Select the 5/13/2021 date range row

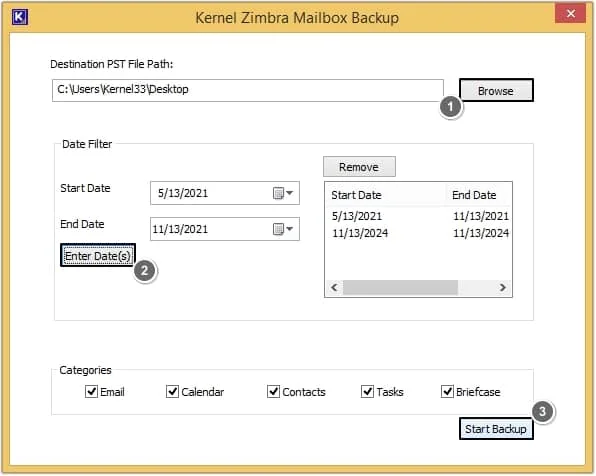[418, 216]
